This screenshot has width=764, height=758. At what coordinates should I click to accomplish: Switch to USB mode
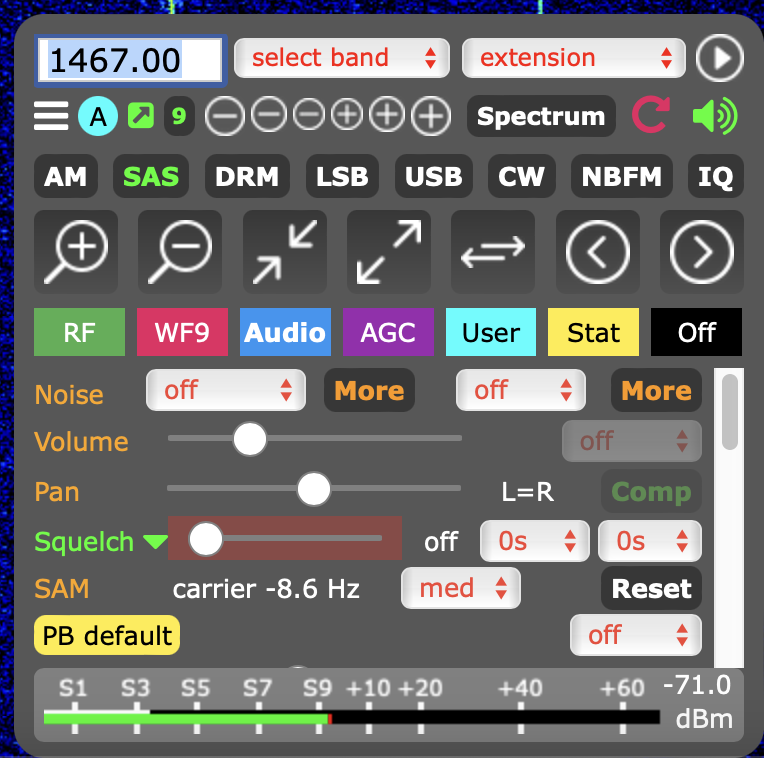(x=433, y=177)
